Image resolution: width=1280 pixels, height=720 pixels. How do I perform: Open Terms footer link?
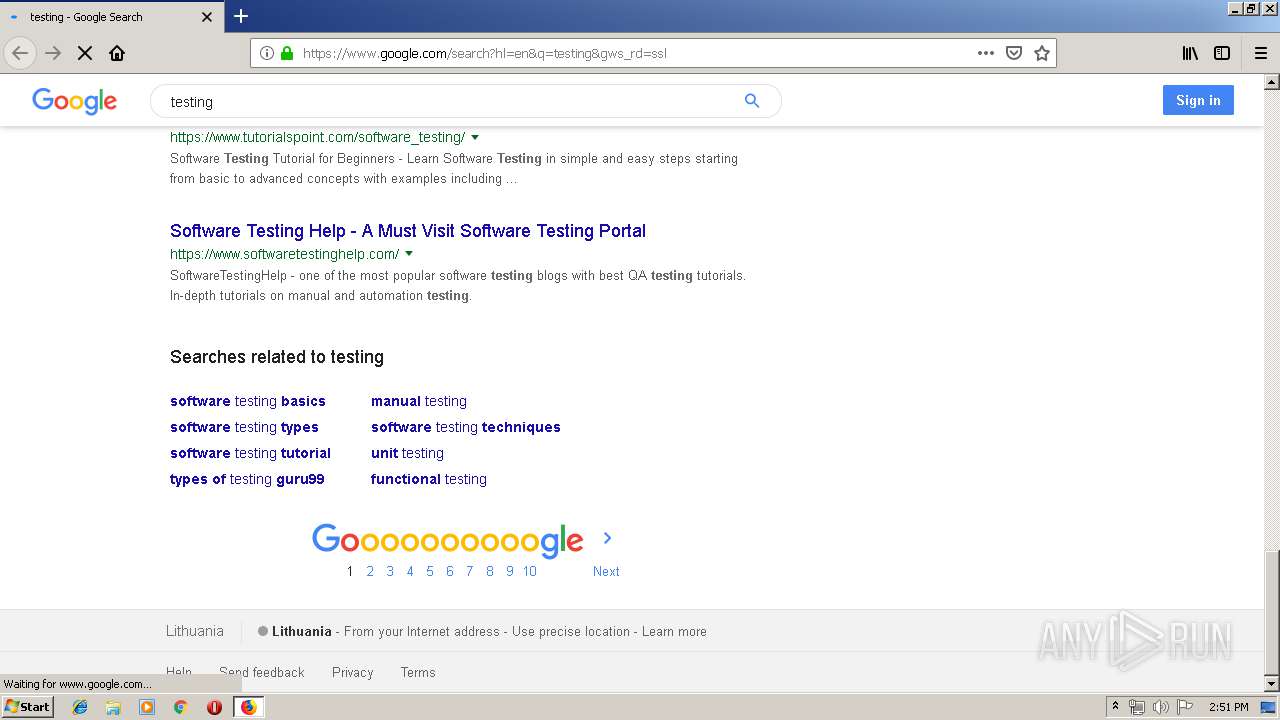(418, 673)
